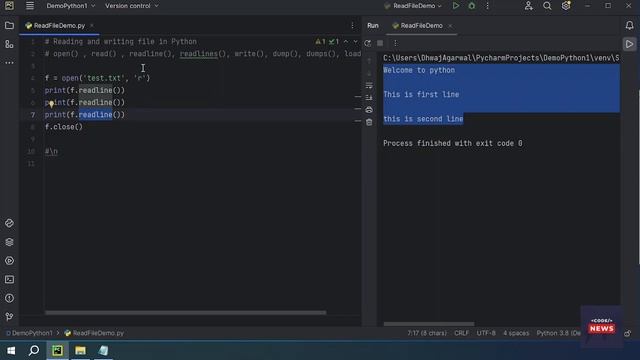Open the Git version control tool window
This screenshot has height=360, width=640.
click(9, 317)
